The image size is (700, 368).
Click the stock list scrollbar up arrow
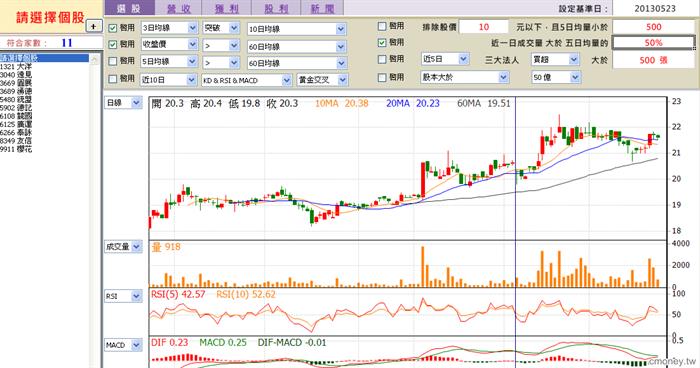[x=95, y=59]
